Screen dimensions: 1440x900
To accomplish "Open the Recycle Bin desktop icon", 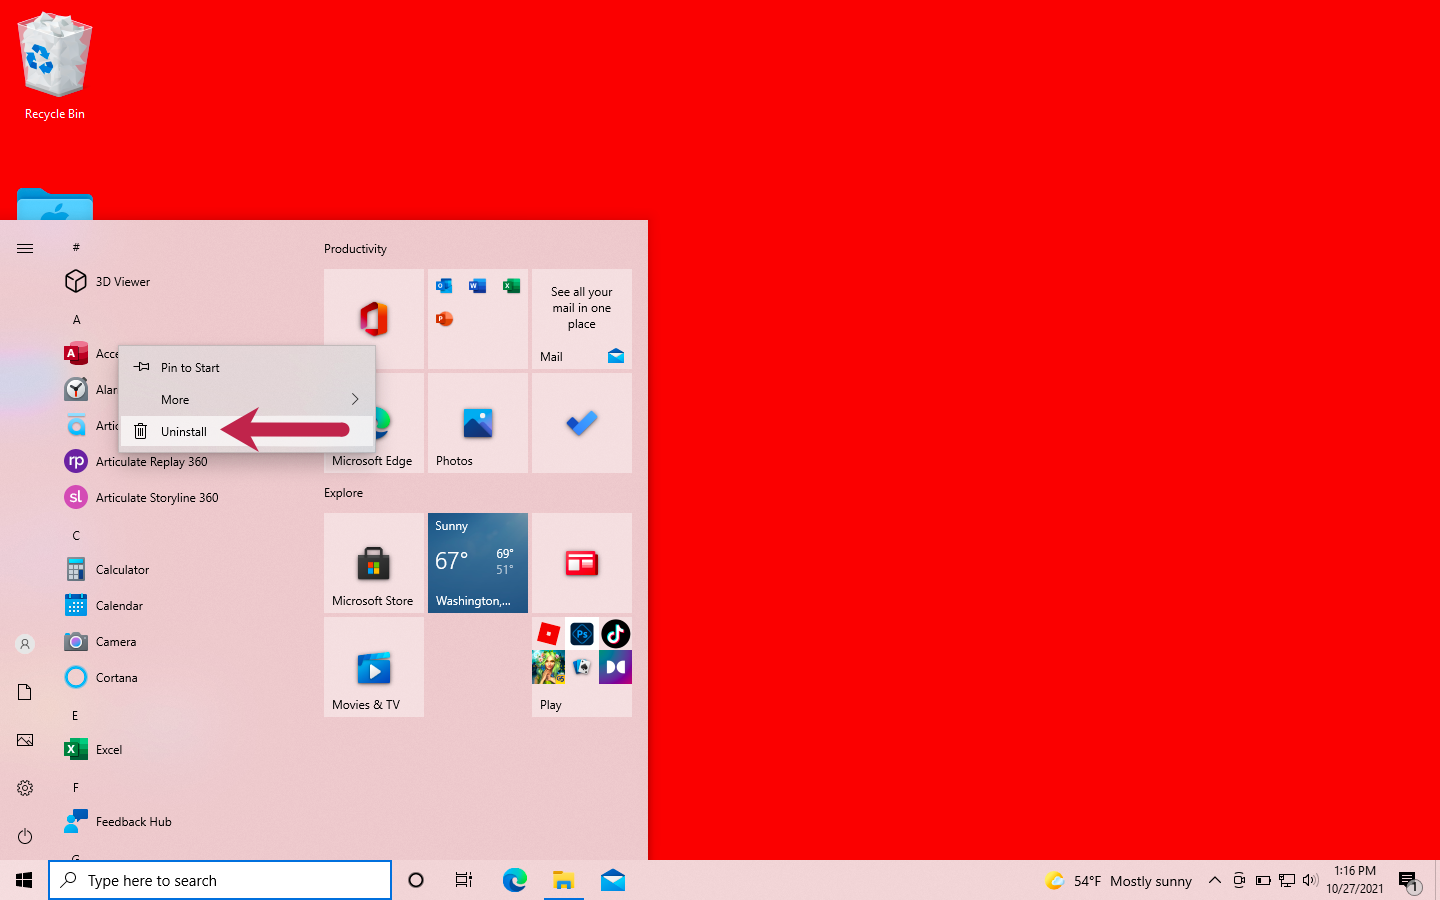I will [x=55, y=66].
